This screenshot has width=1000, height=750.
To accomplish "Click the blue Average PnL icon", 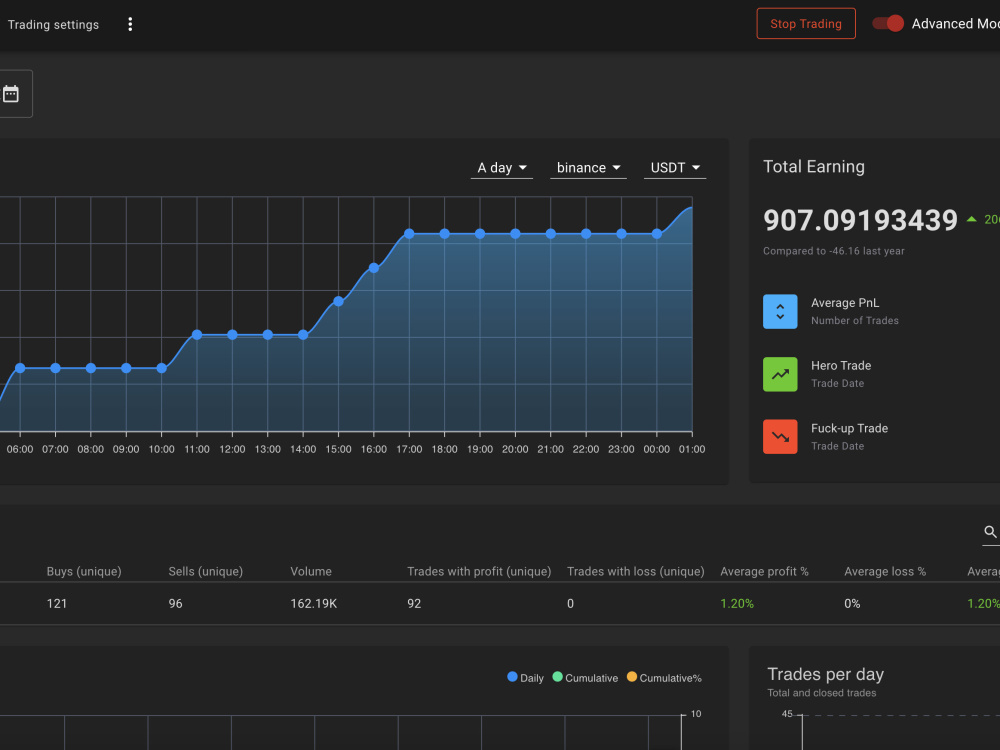I will pyautogui.click(x=780, y=311).
